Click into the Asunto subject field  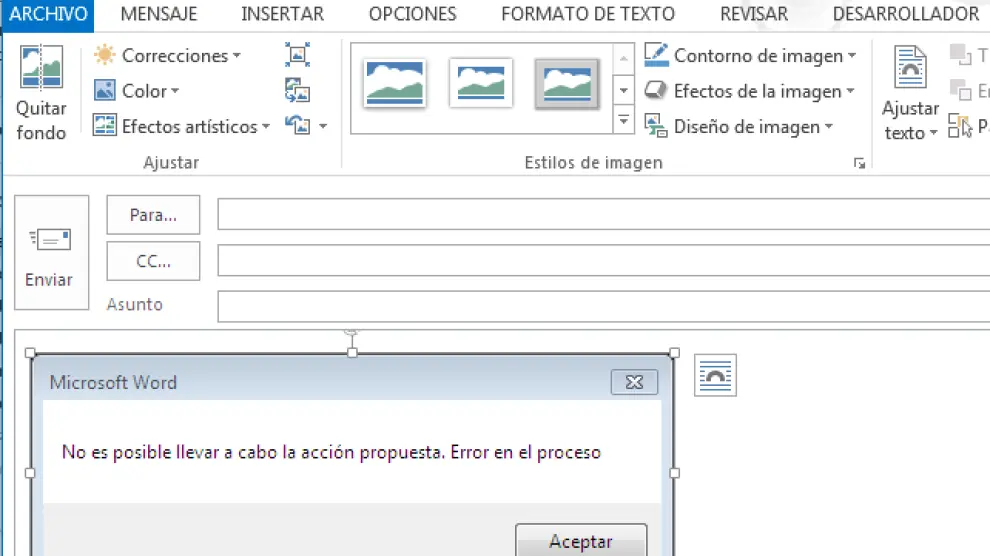tap(600, 305)
